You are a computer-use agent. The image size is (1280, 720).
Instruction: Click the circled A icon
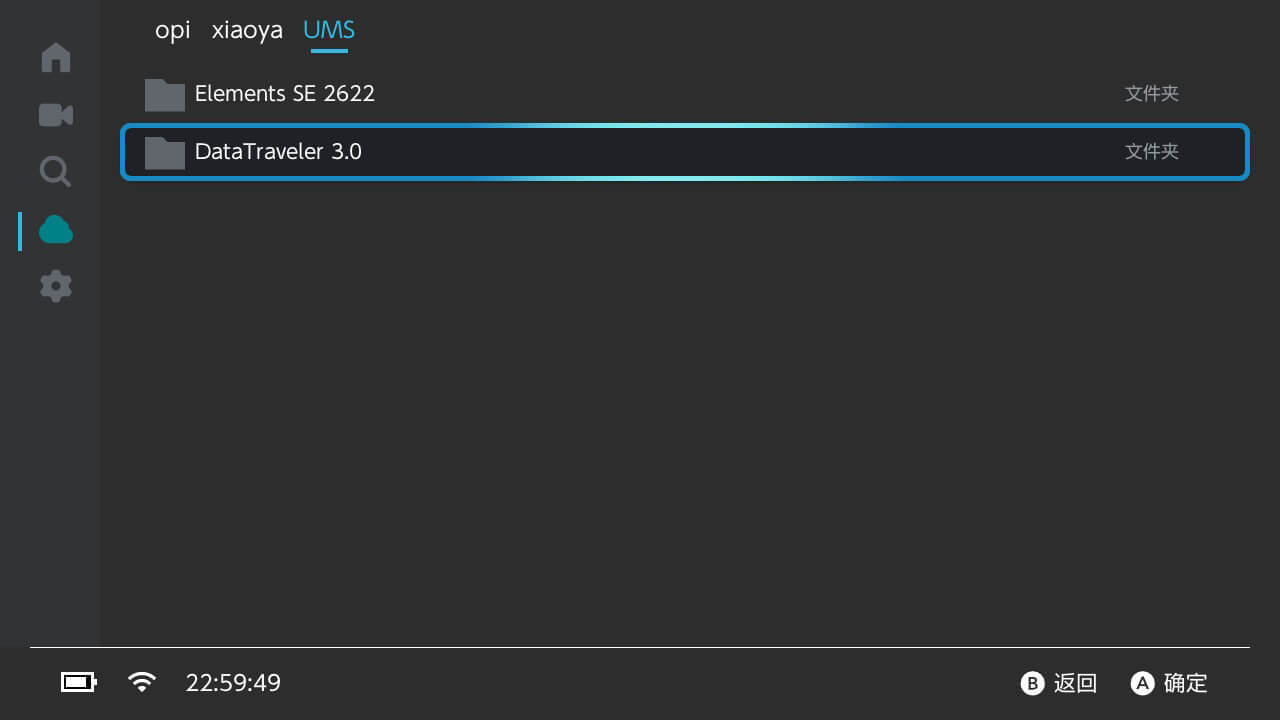click(x=1142, y=683)
